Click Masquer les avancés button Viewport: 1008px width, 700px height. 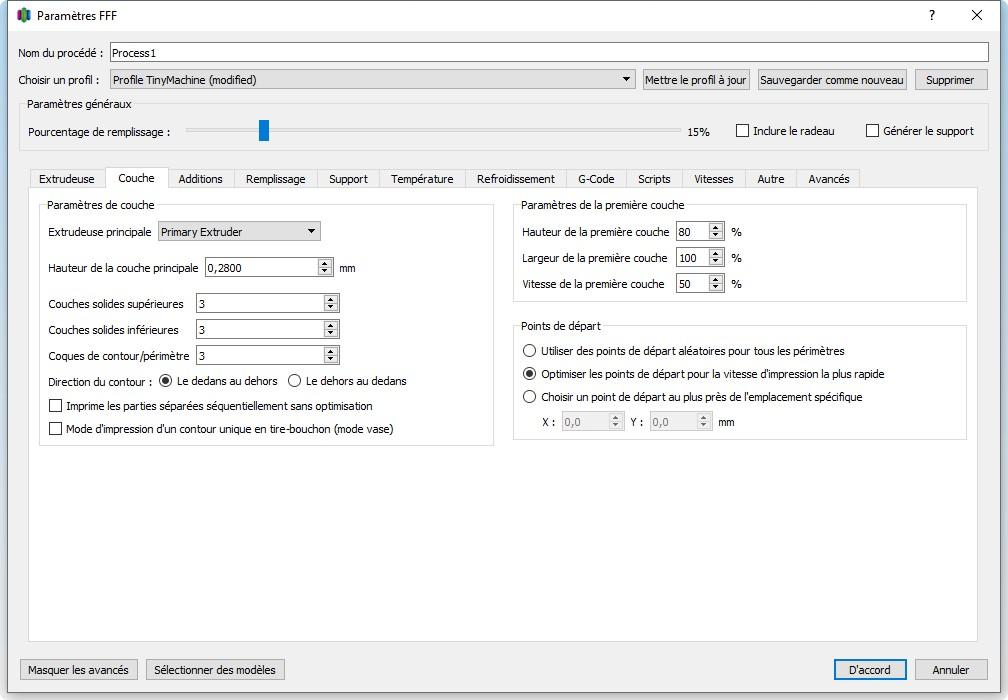click(78, 670)
